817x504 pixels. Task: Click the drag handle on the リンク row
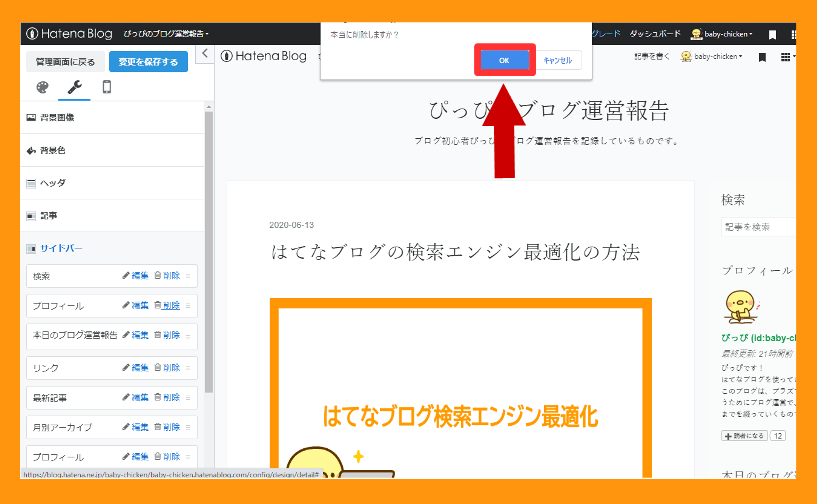tap(188, 368)
